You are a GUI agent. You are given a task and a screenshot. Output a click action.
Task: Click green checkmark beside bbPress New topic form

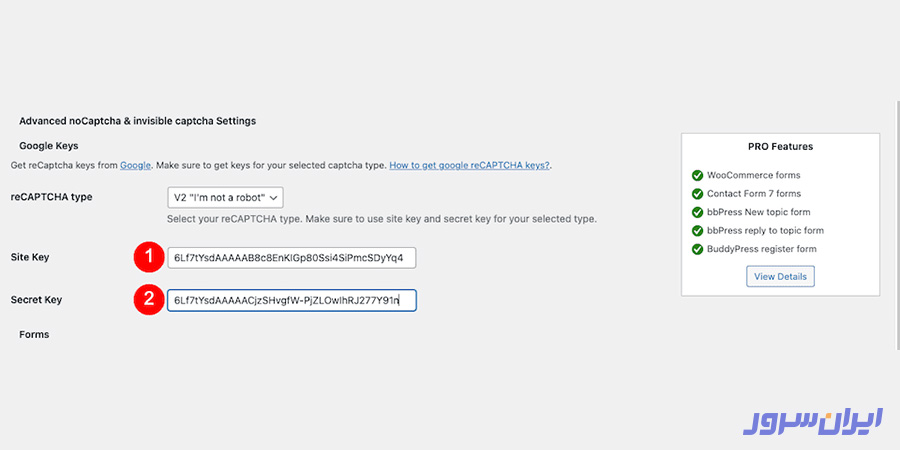(697, 212)
